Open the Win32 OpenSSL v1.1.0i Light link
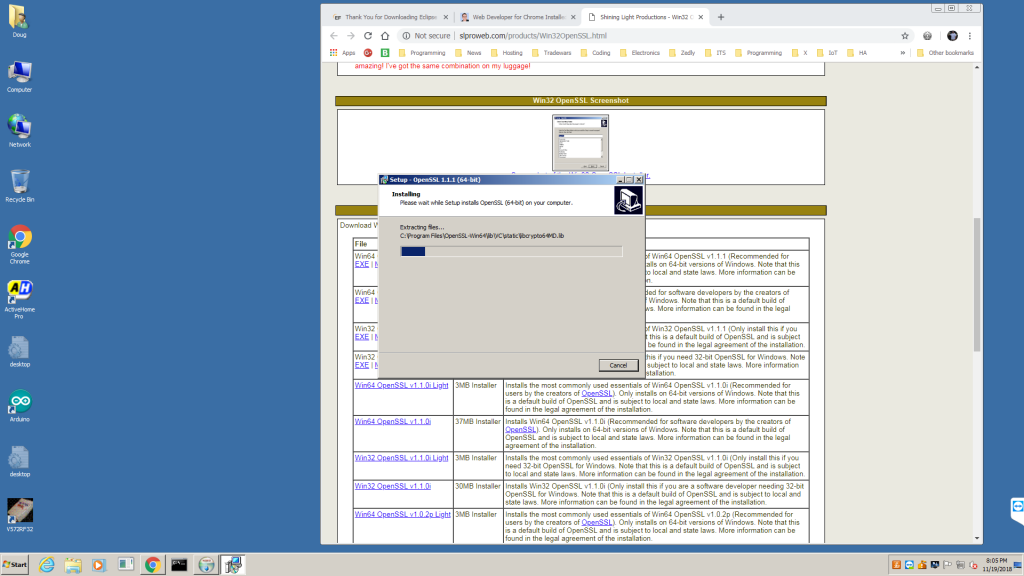The image size is (1024, 576). [x=402, y=458]
